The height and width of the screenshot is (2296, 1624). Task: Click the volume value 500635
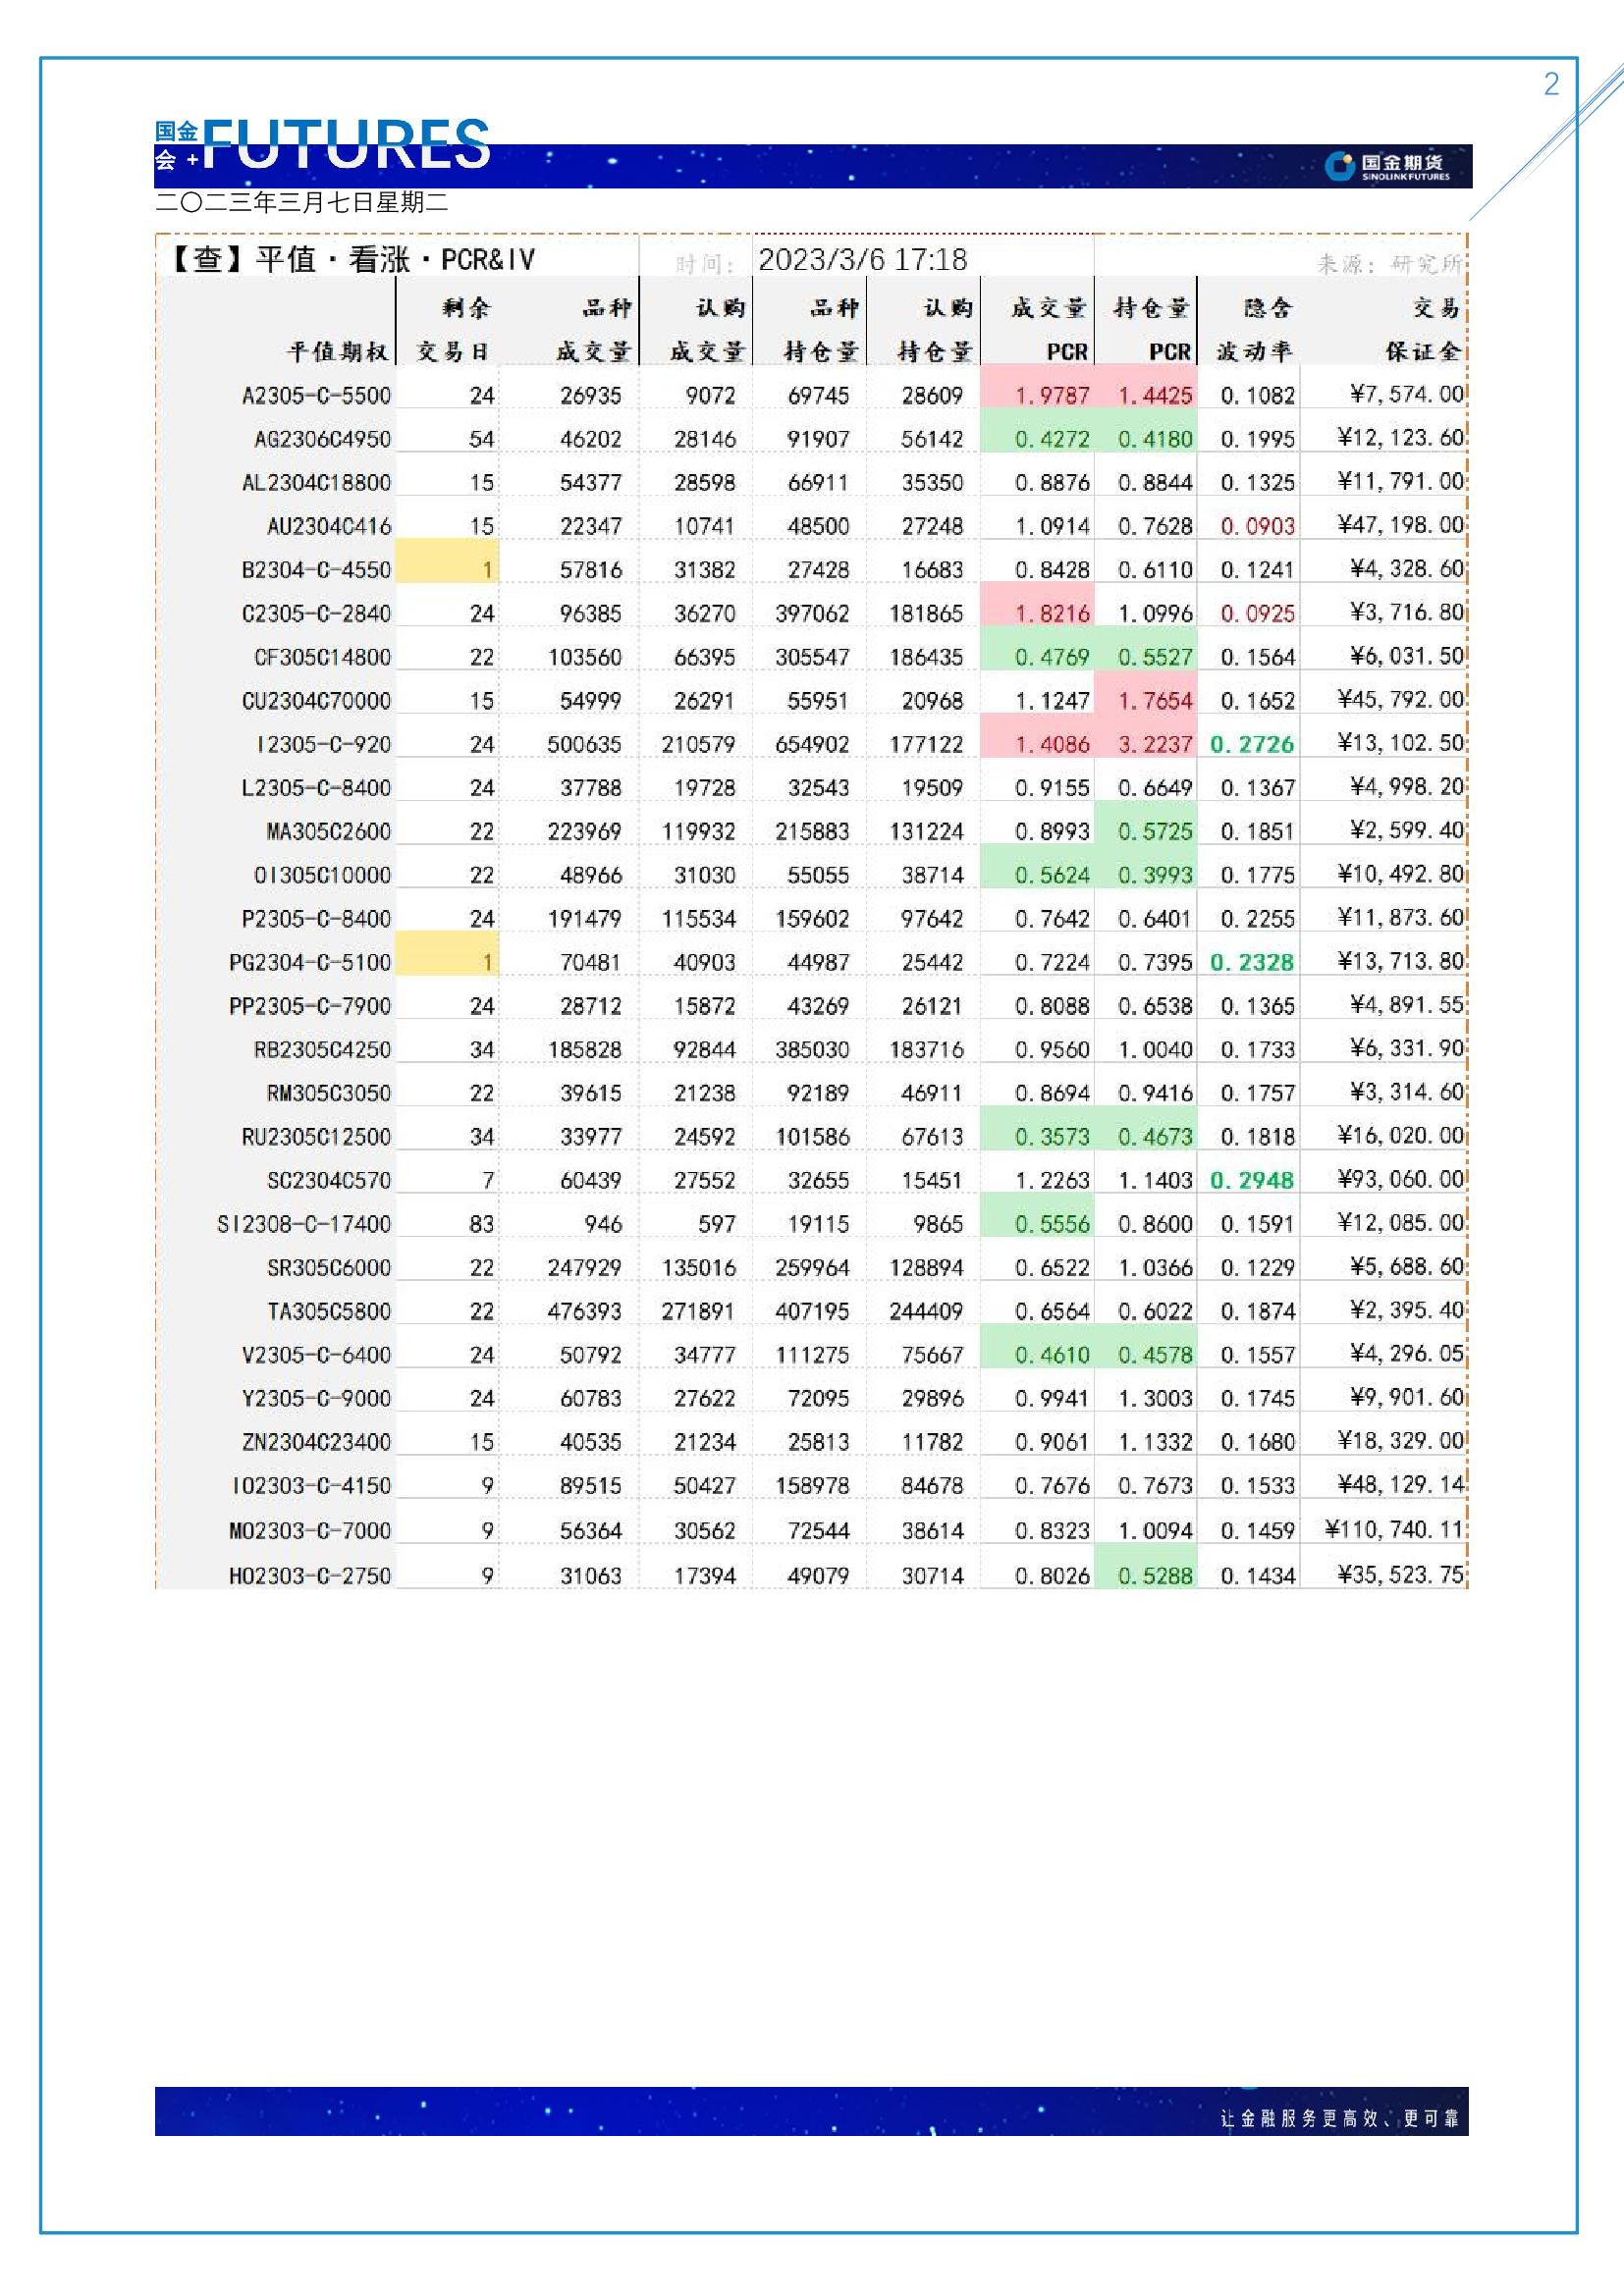coord(584,744)
